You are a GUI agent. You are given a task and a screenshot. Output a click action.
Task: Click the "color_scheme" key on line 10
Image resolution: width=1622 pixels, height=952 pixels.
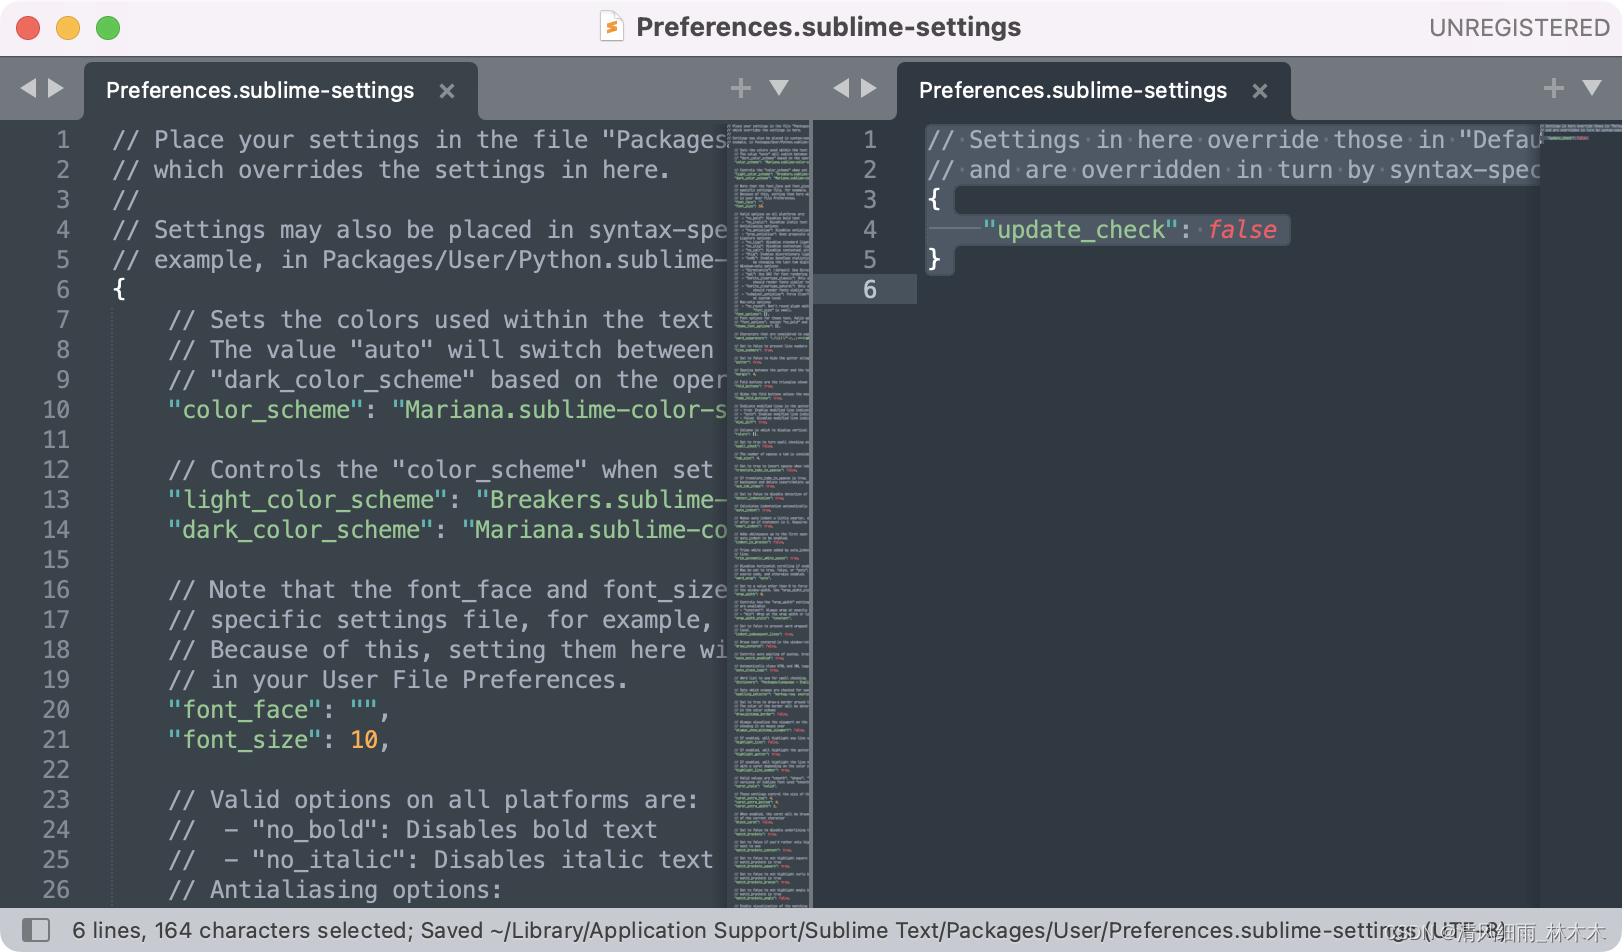tap(266, 410)
